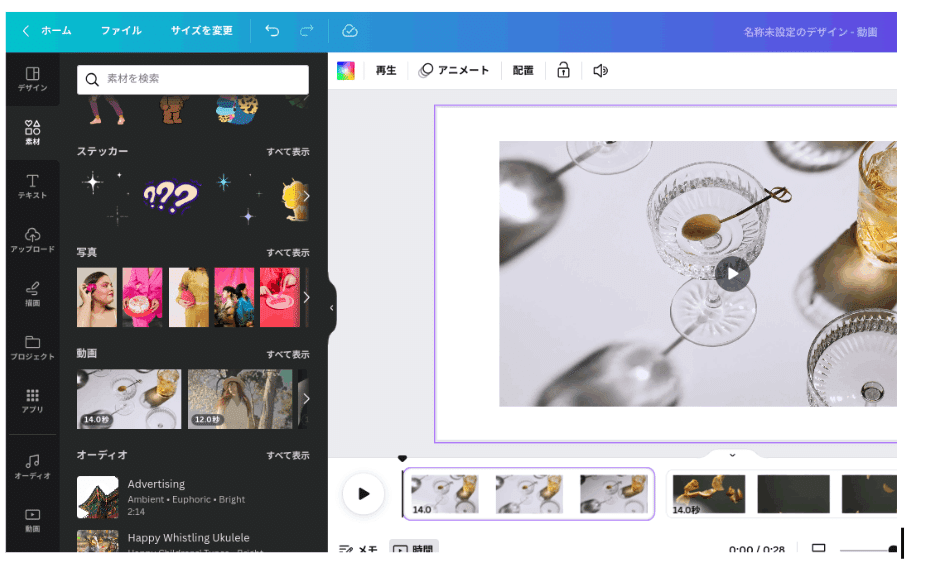This screenshot has height=561, width=929.
Task: Undo the last action
Action: point(272,31)
